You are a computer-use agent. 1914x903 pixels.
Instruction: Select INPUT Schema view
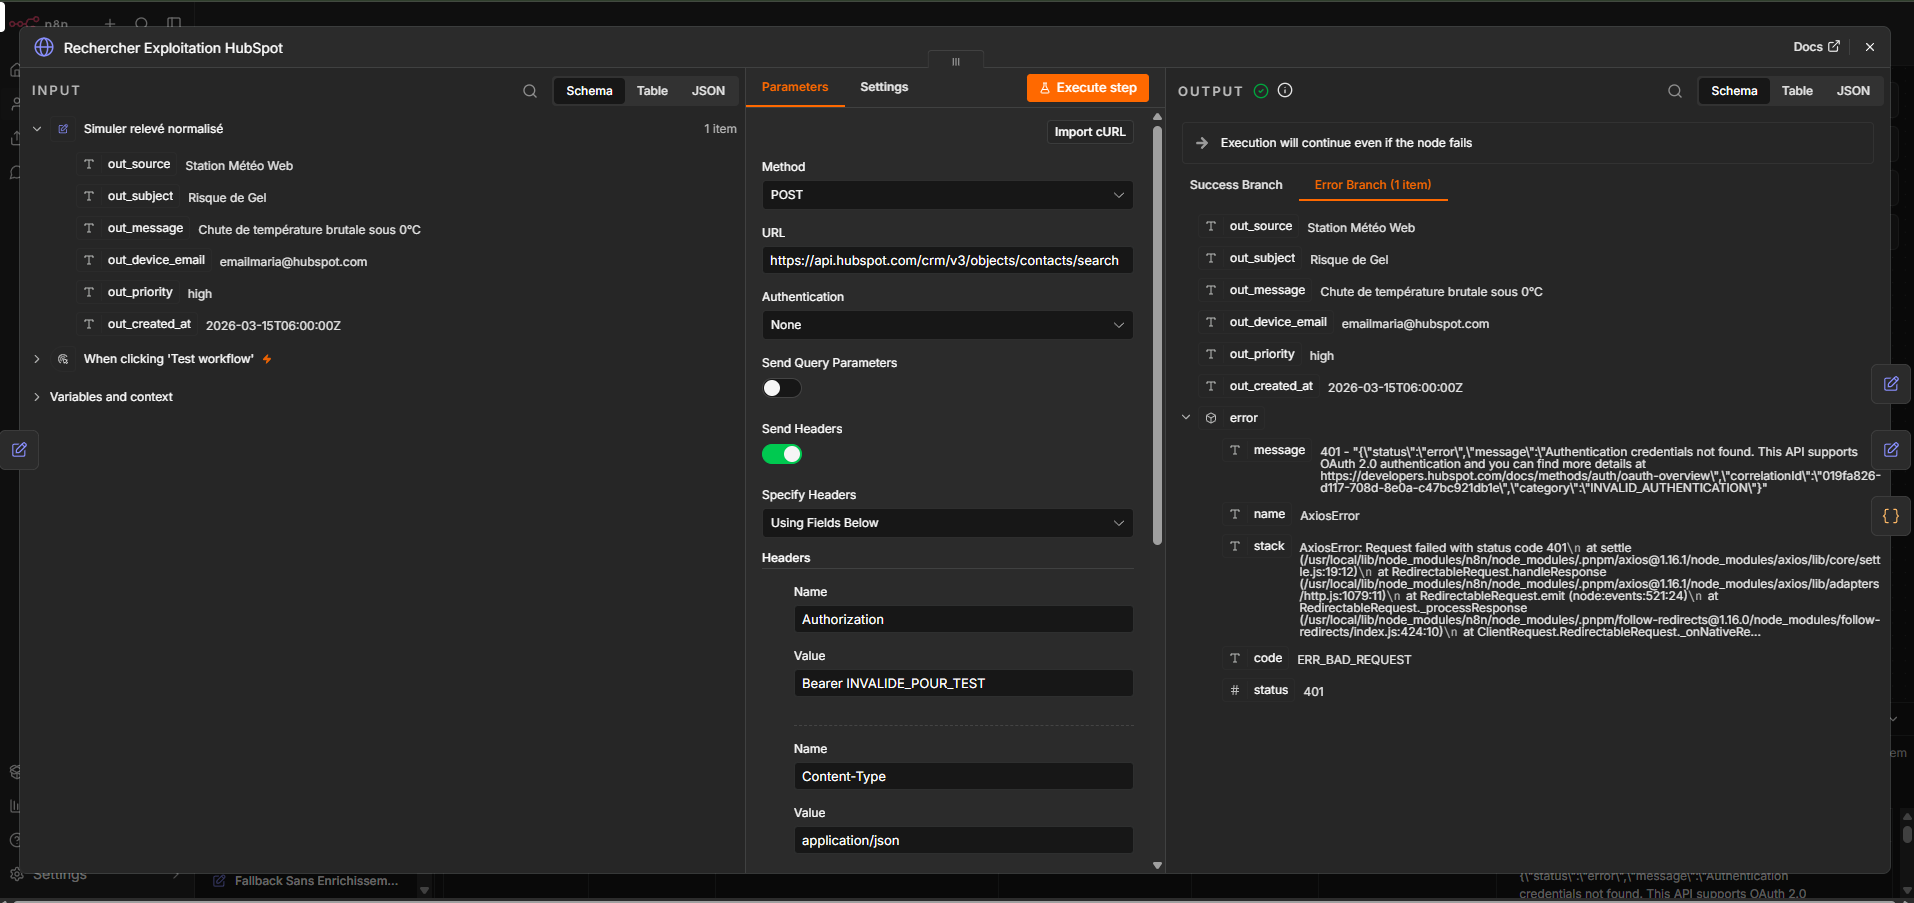click(x=589, y=91)
